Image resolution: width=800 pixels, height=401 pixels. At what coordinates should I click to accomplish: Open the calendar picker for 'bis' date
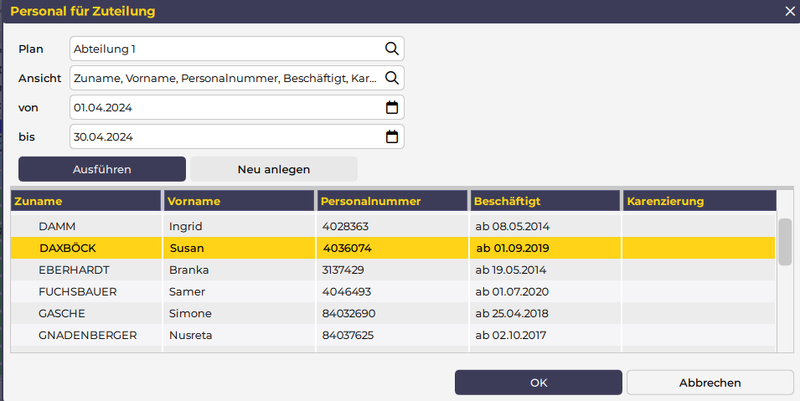coord(392,137)
